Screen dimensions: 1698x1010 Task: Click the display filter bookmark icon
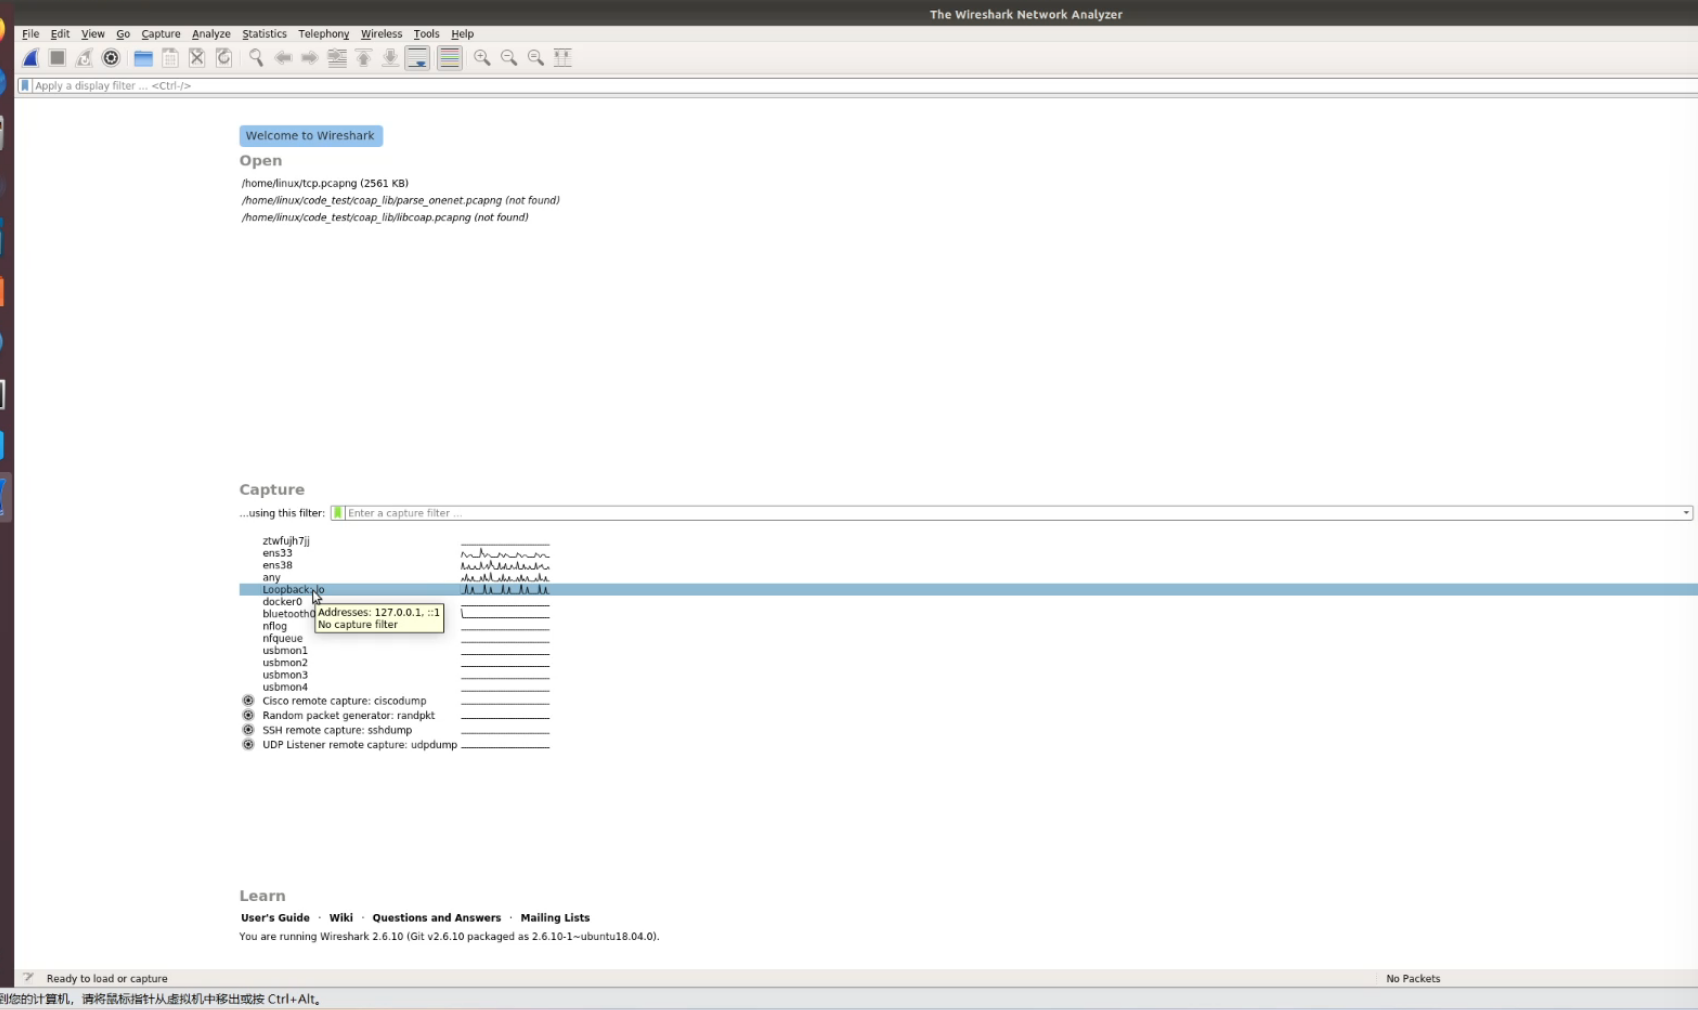[25, 86]
